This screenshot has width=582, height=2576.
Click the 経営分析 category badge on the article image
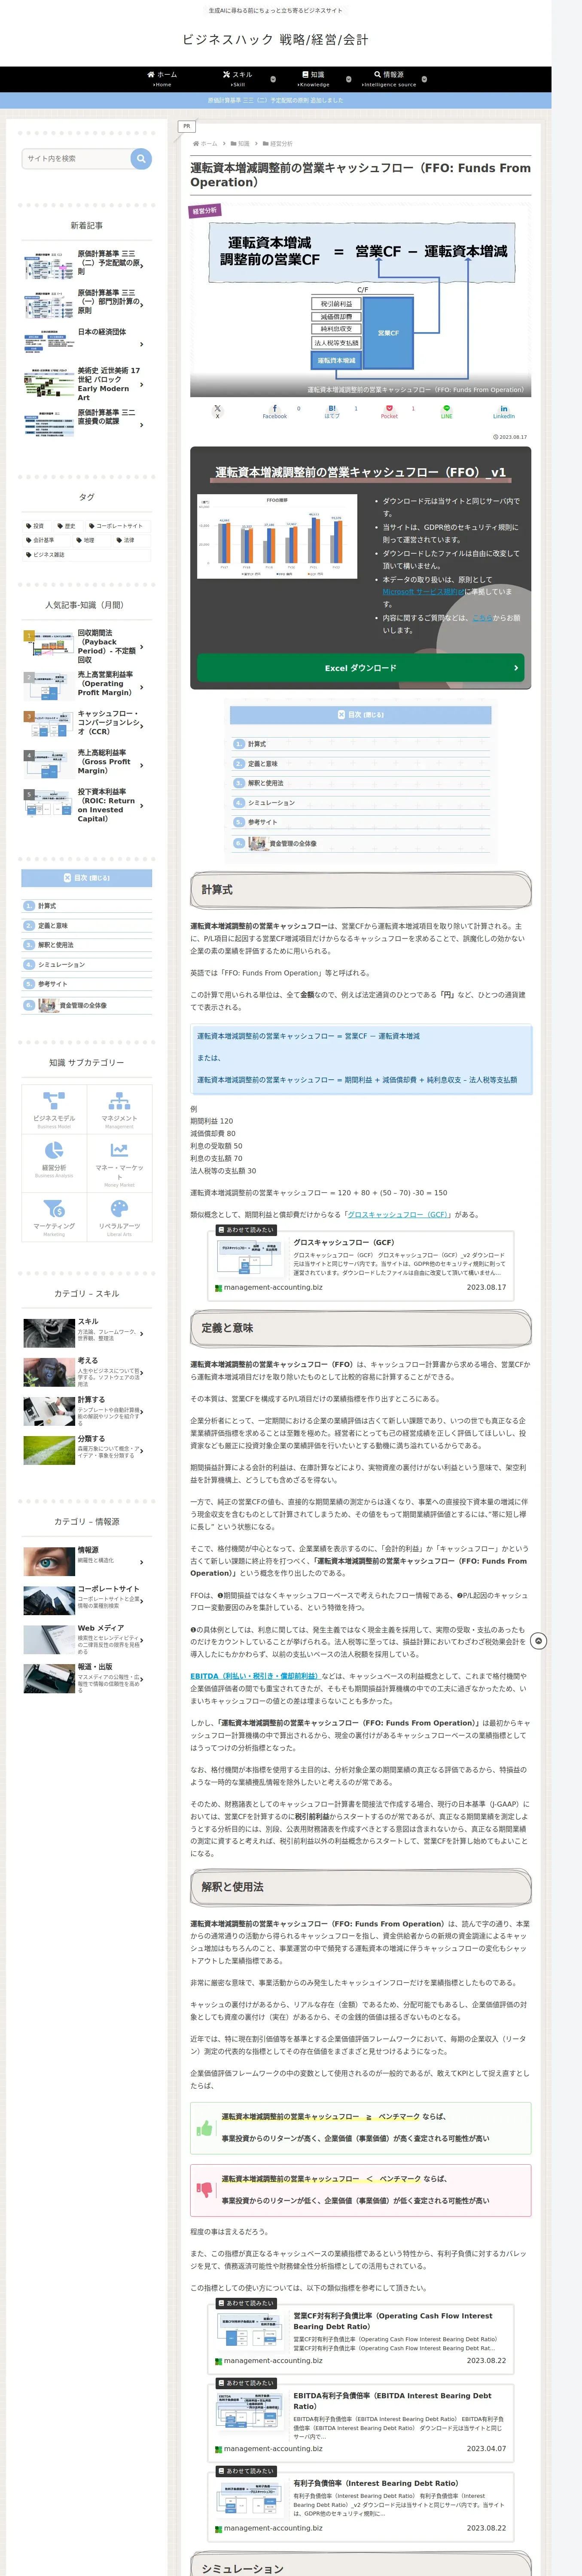coord(205,211)
